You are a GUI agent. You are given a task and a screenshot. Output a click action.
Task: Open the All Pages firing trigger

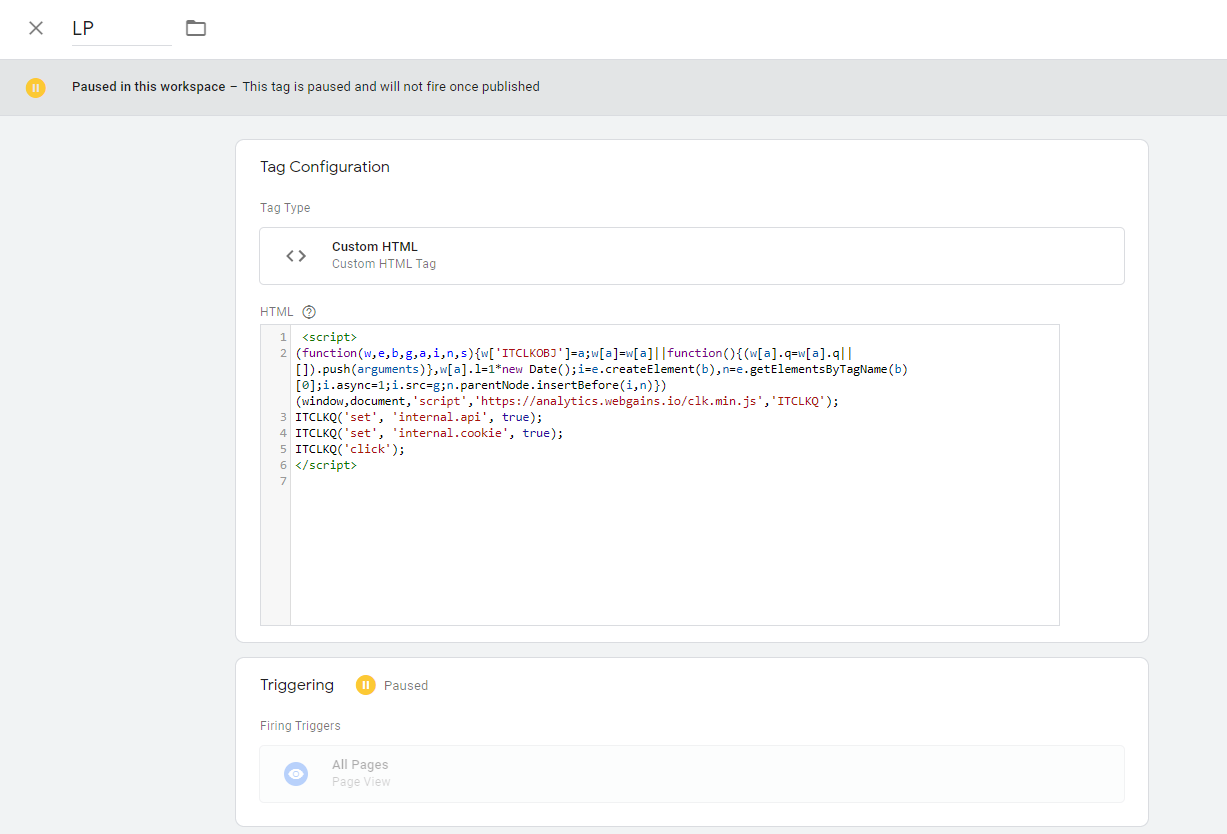pyautogui.click(x=691, y=773)
